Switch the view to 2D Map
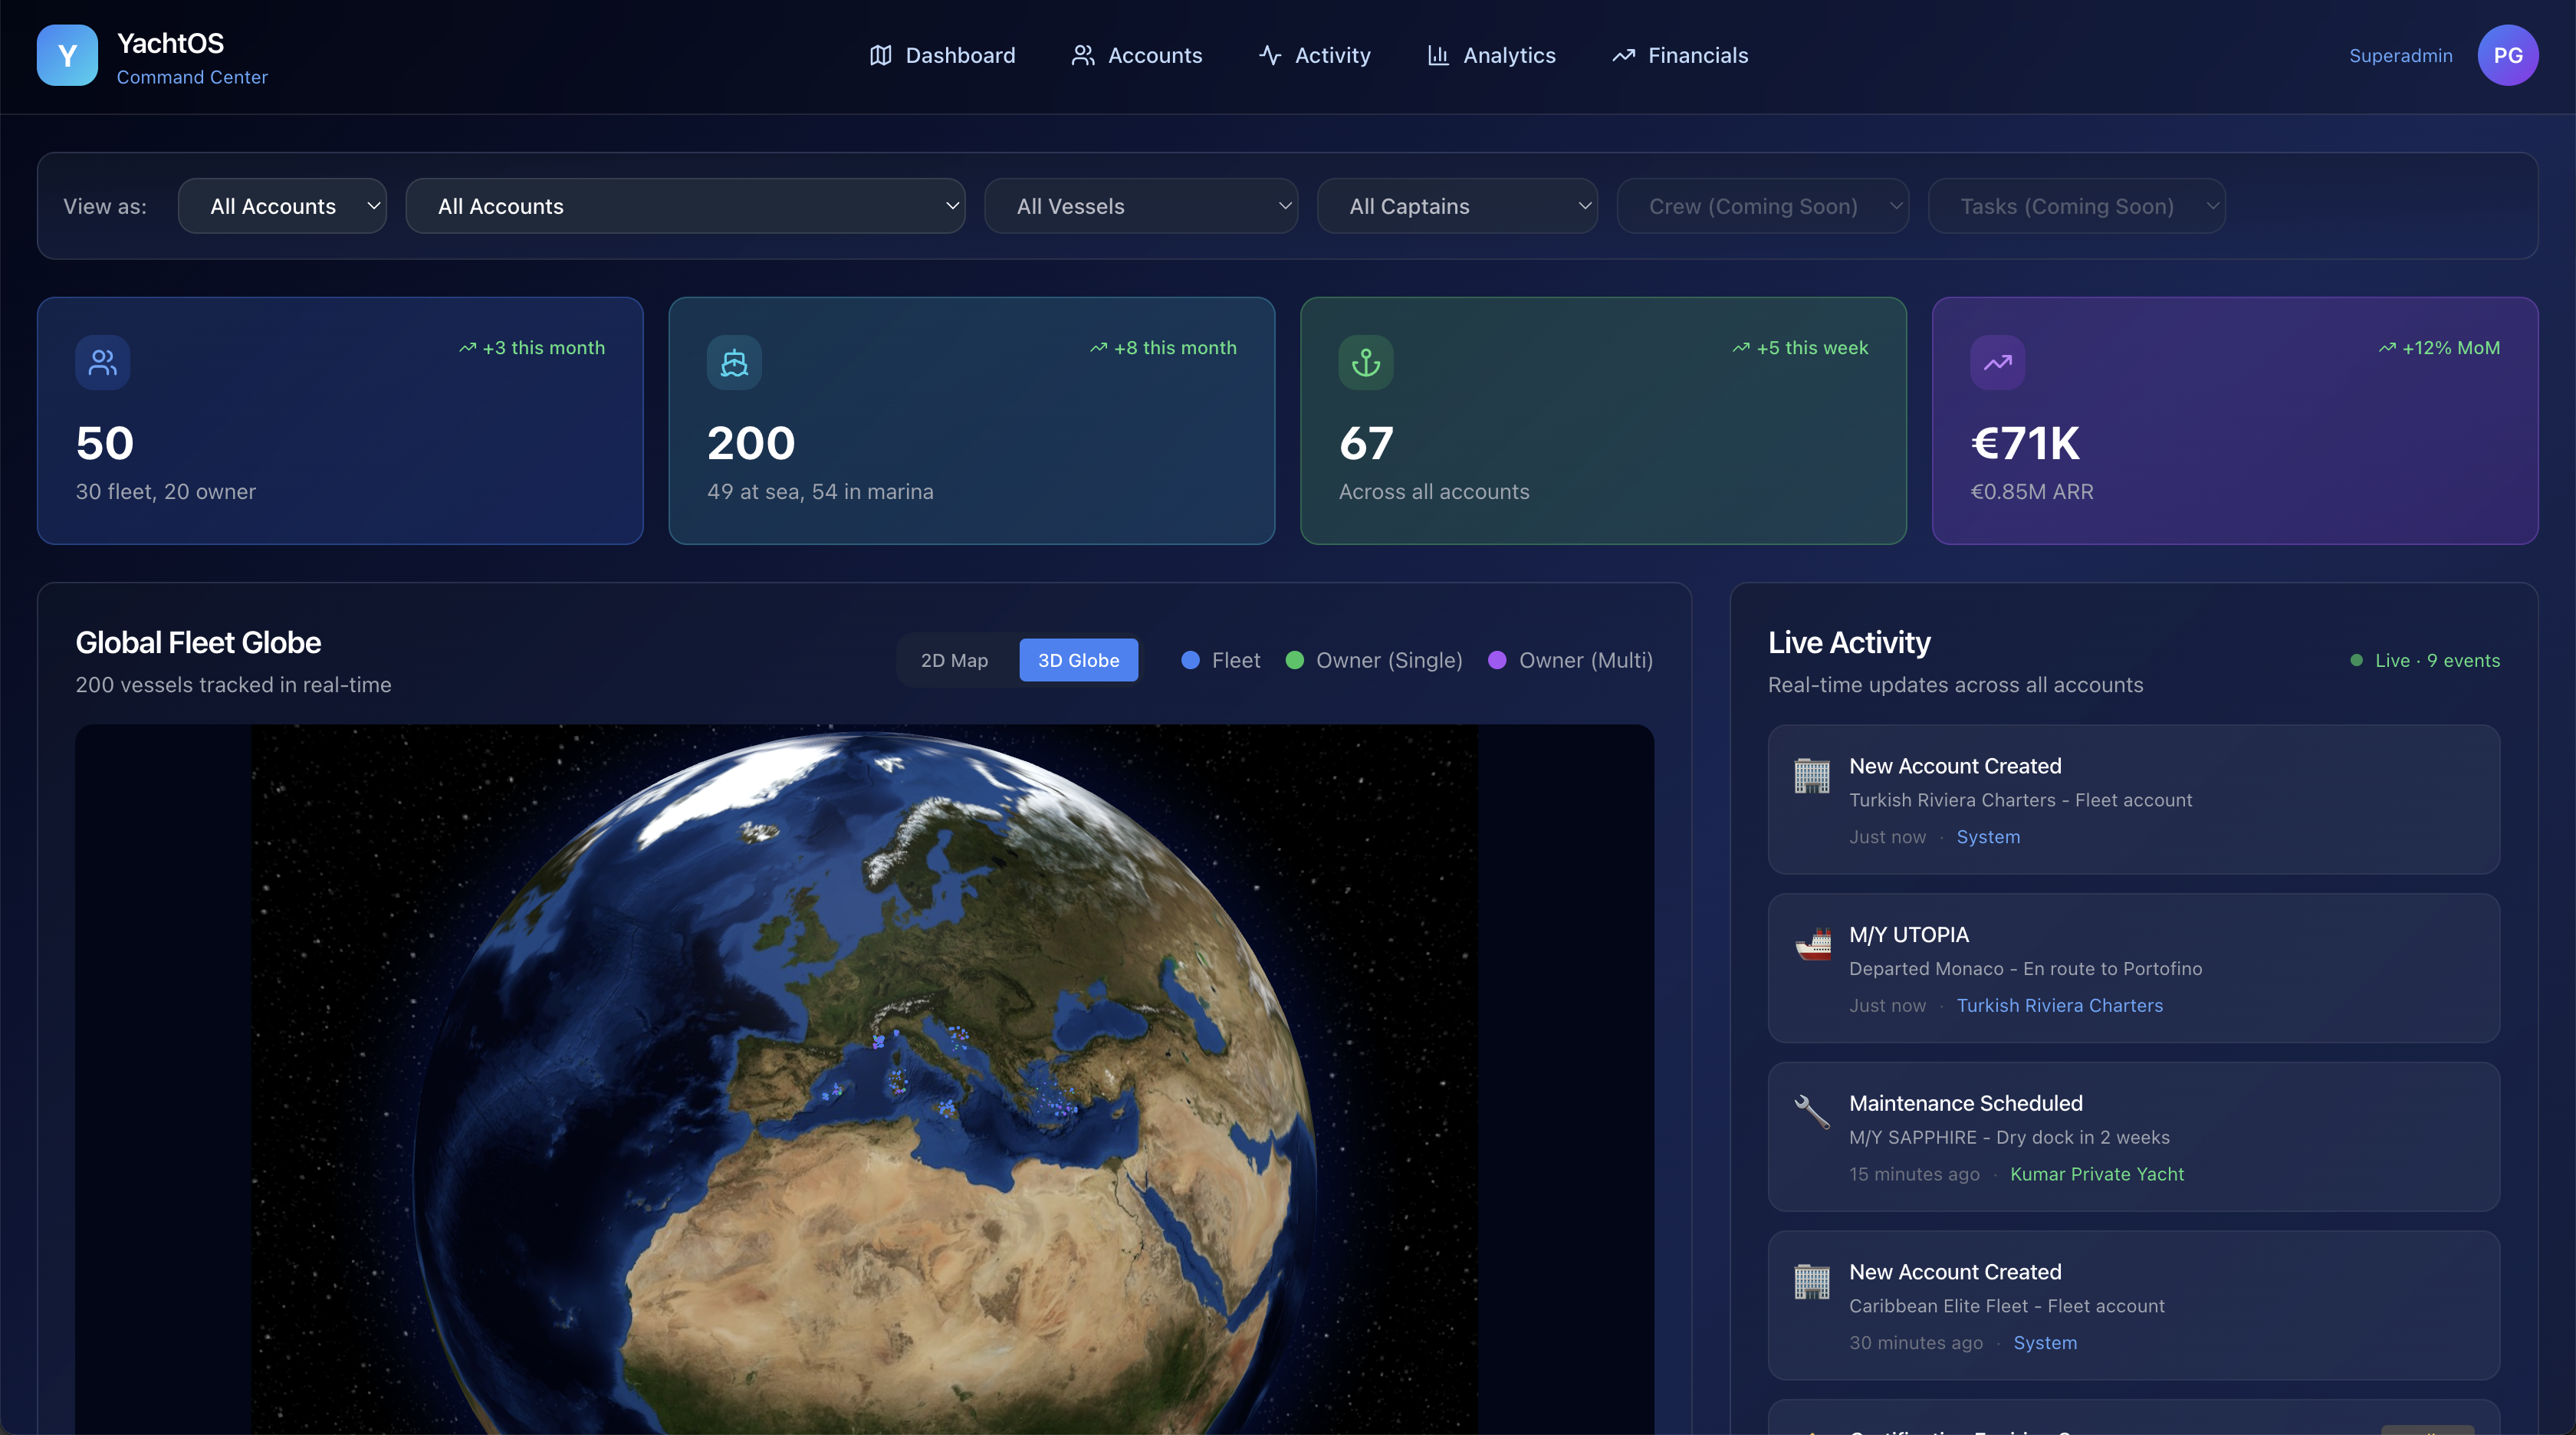The image size is (2576, 1435). click(954, 660)
